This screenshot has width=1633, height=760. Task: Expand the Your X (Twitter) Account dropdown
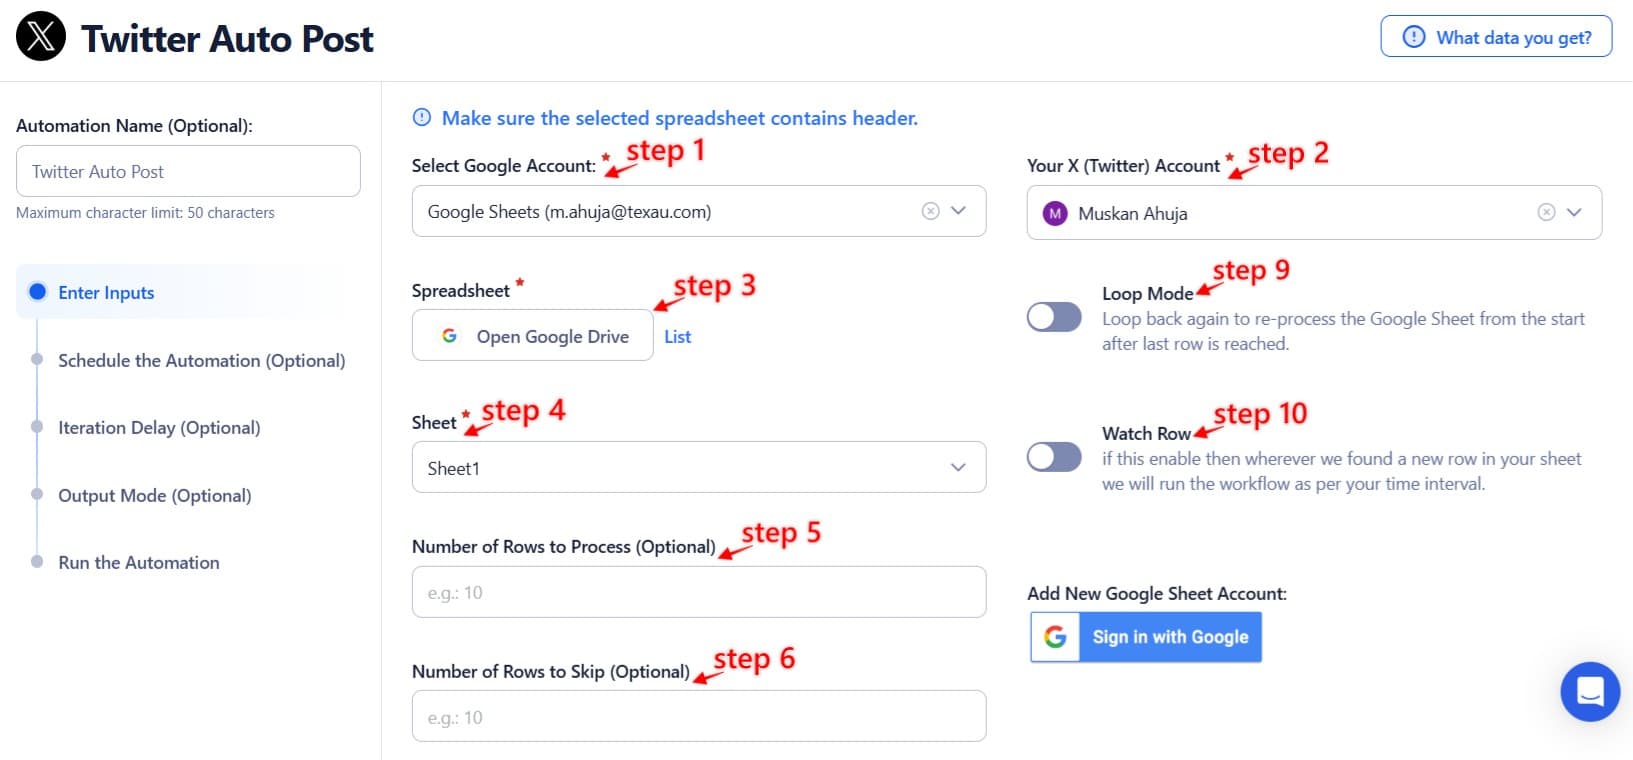pos(1575,212)
